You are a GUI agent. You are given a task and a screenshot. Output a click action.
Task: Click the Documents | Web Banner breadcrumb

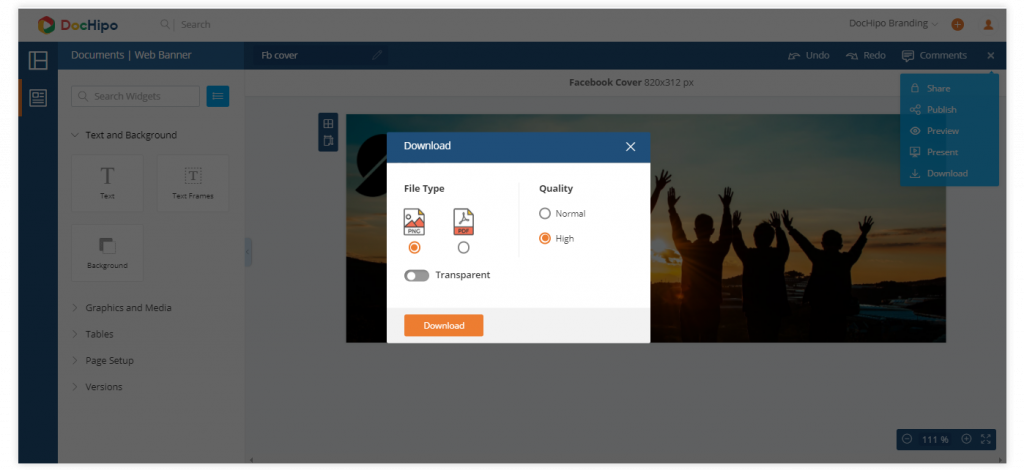coord(131,55)
